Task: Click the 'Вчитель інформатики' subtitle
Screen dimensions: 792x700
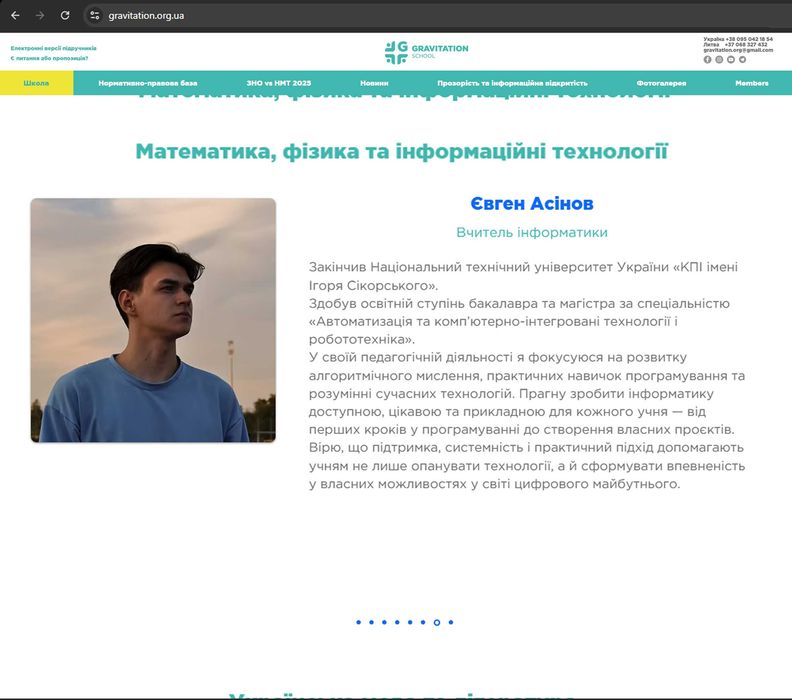Action: coord(532,232)
